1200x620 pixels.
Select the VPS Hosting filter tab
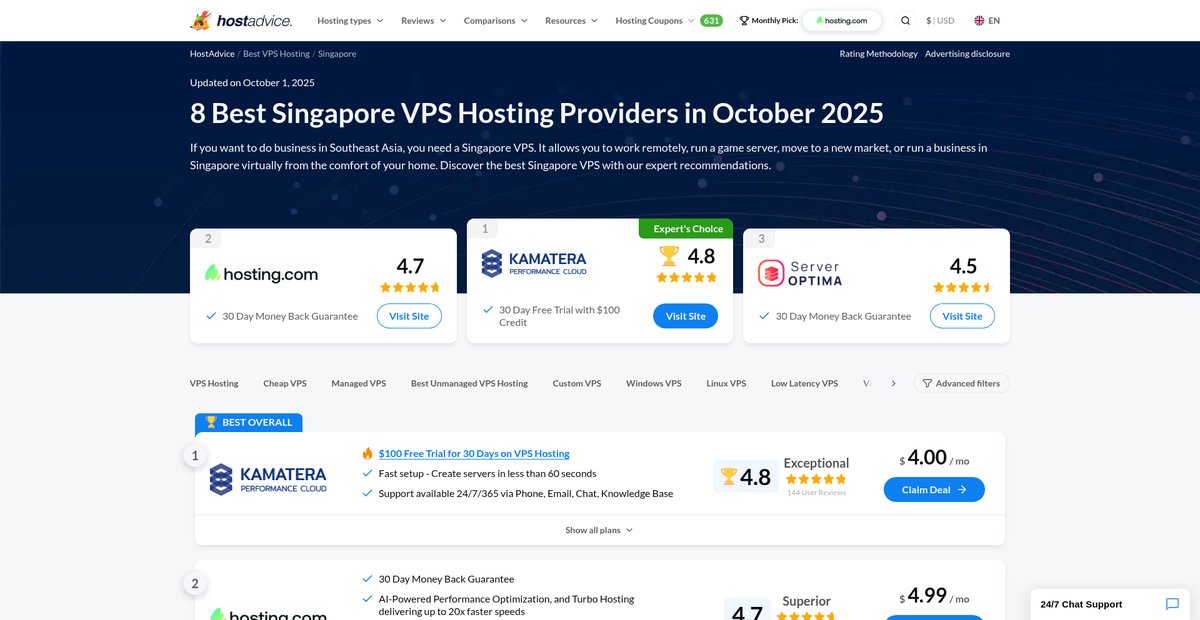click(214, 383)
